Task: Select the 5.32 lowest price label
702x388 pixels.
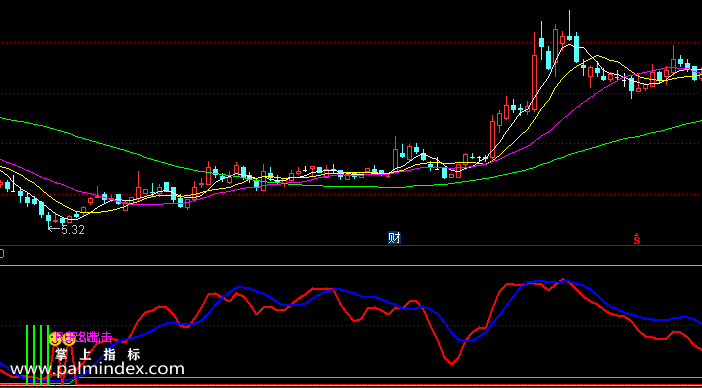Action: tap(73, 230)
